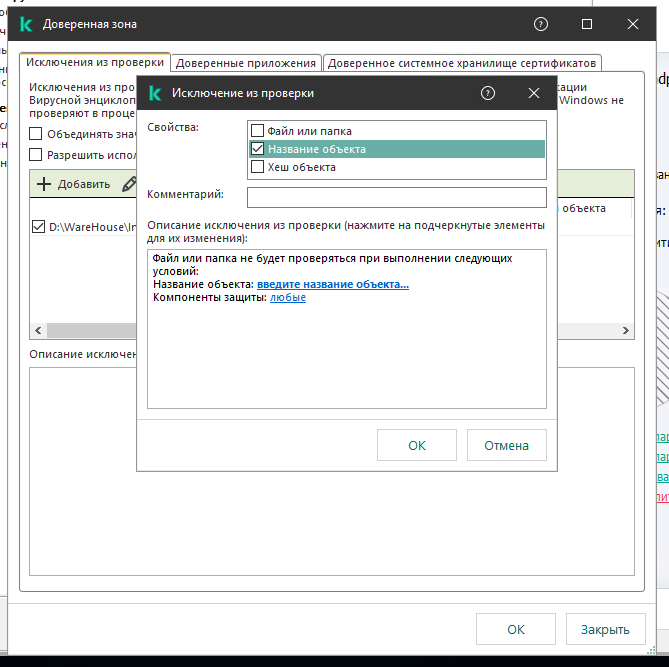Viewport: 669px width, 667px height.
Task: Check the Хеш объекта checkbox
Action: click(x=257, y=166)
